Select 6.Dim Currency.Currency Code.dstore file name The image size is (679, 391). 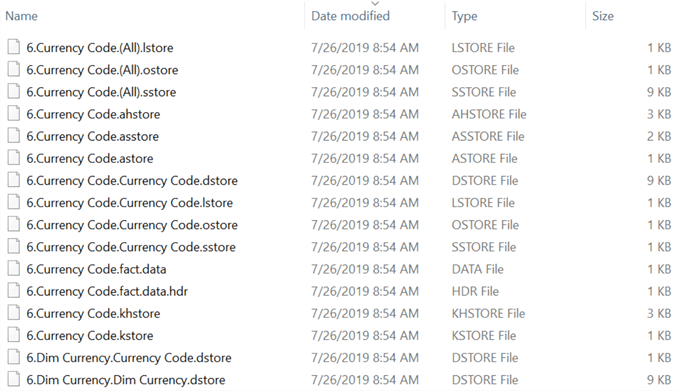point(129,358)
